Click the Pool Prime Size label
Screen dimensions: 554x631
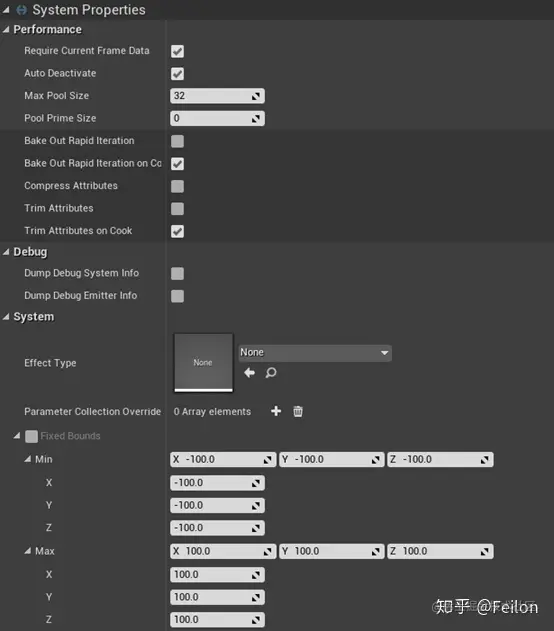[x=60, y=118]
